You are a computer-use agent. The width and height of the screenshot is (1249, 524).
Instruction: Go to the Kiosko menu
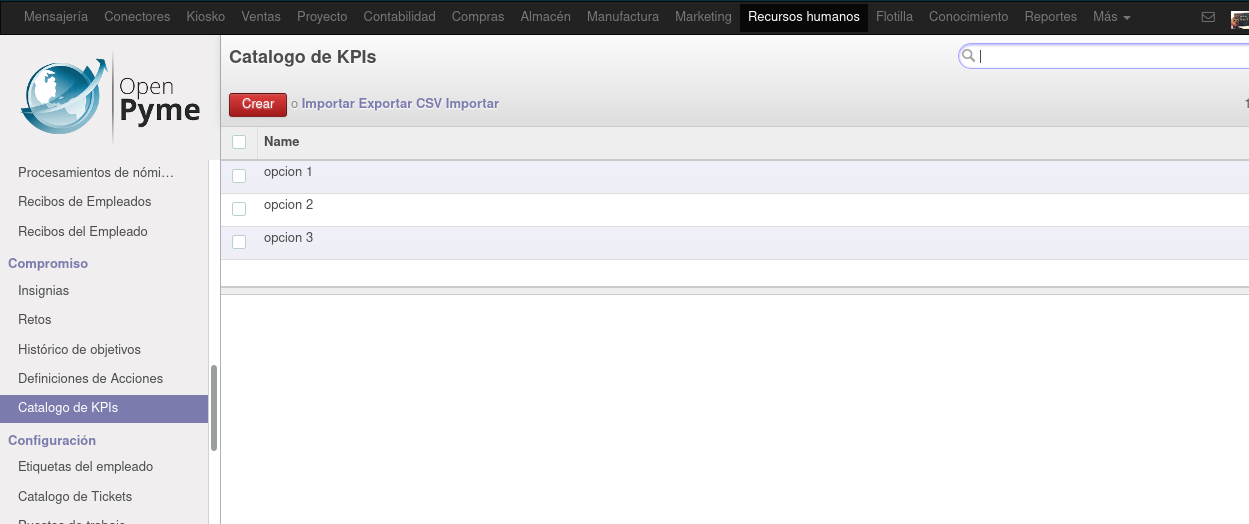[206, 17]
